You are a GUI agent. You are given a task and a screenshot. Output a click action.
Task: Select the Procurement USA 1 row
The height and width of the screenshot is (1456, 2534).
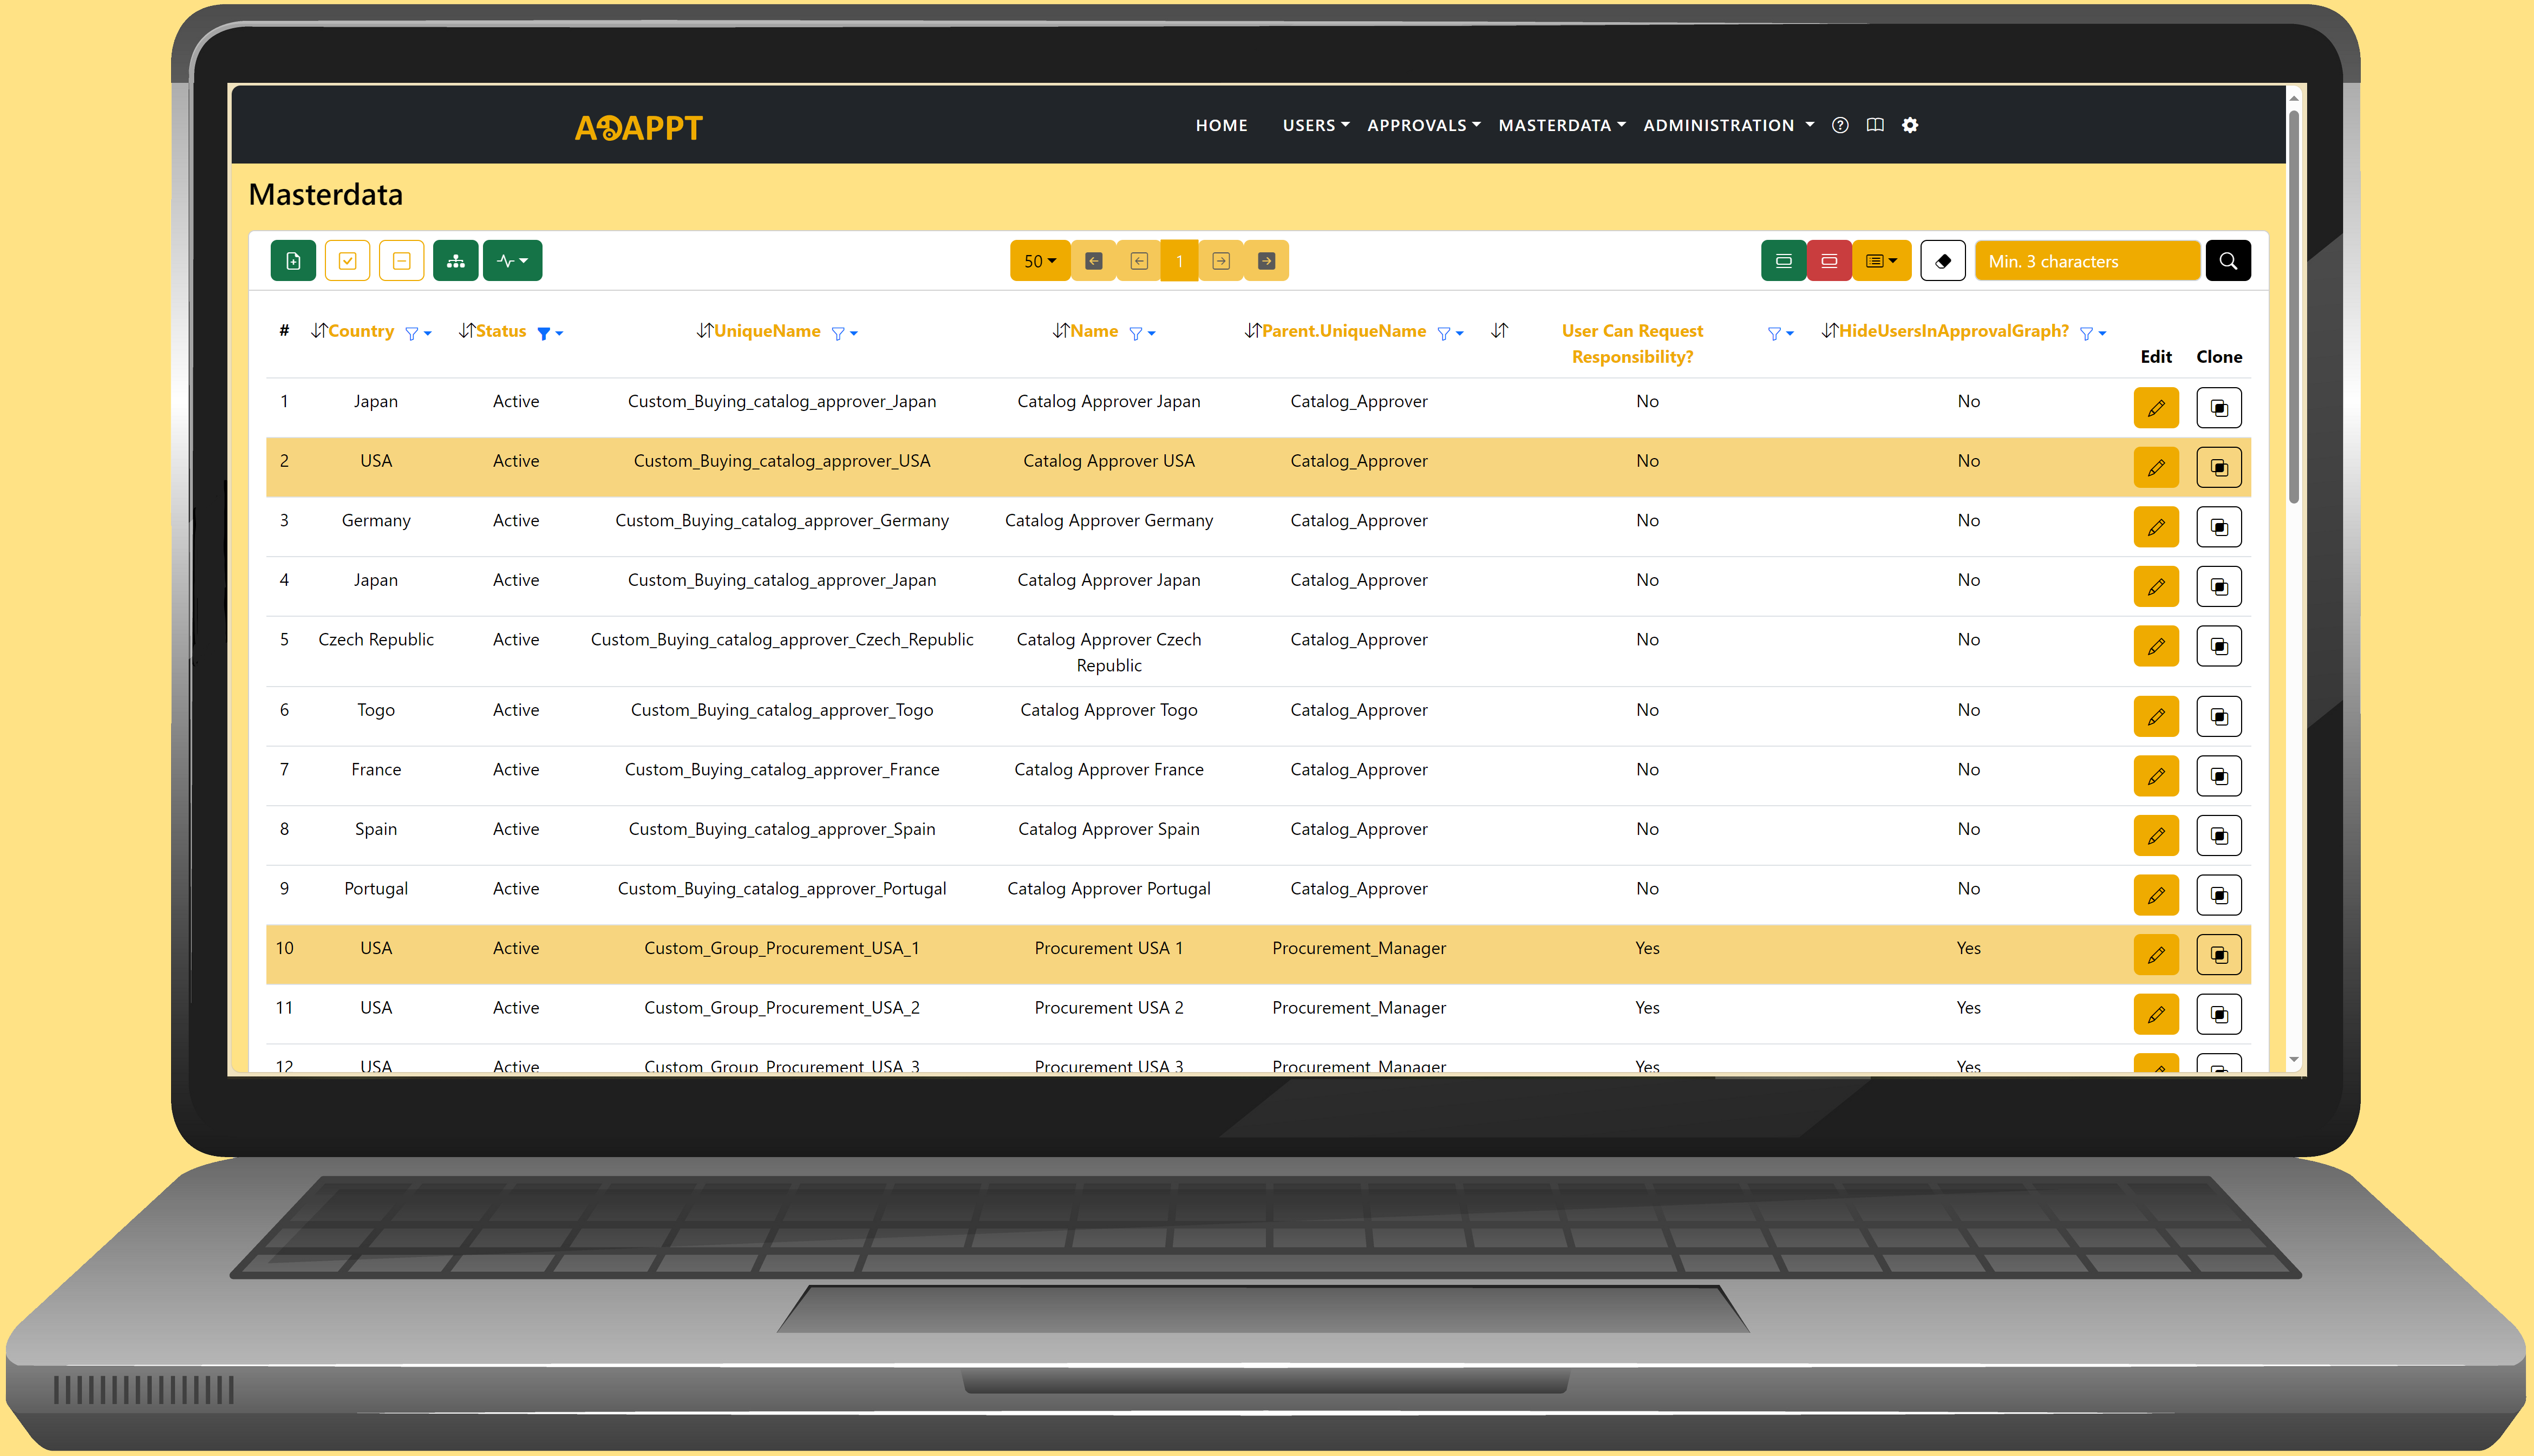click(x=1107, y=948)
